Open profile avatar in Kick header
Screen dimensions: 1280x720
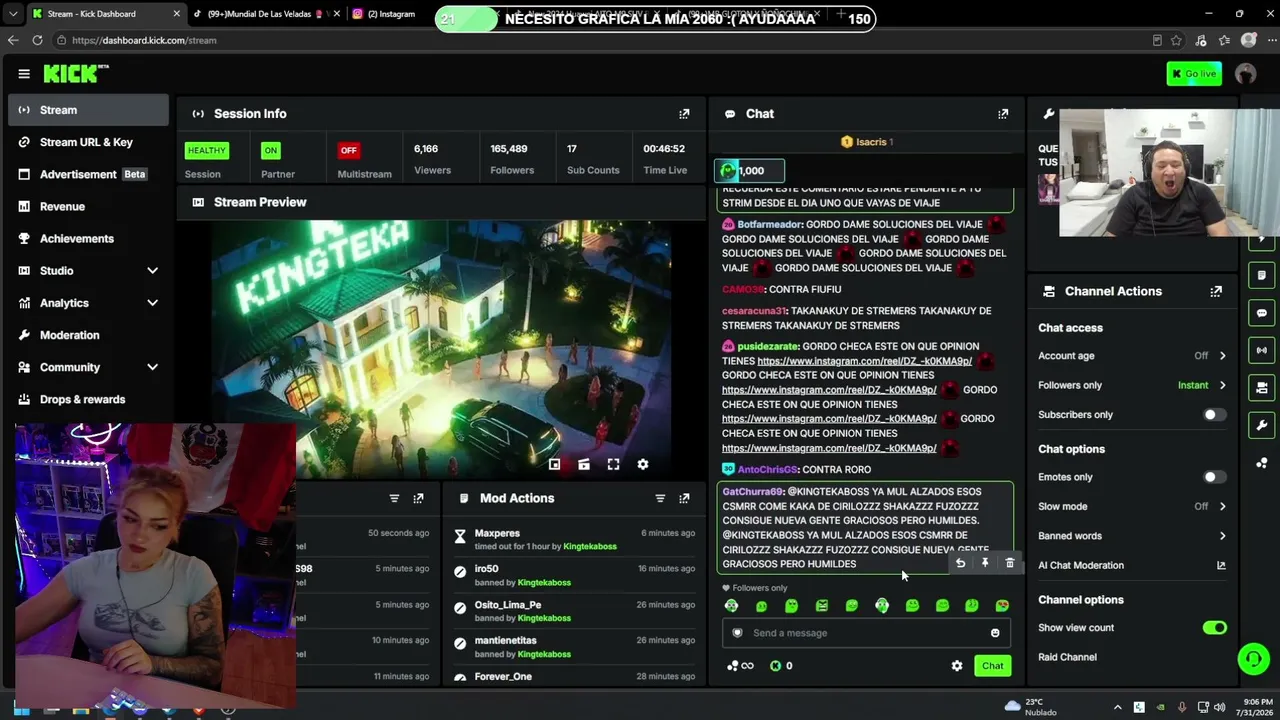tap(1245, 74)
